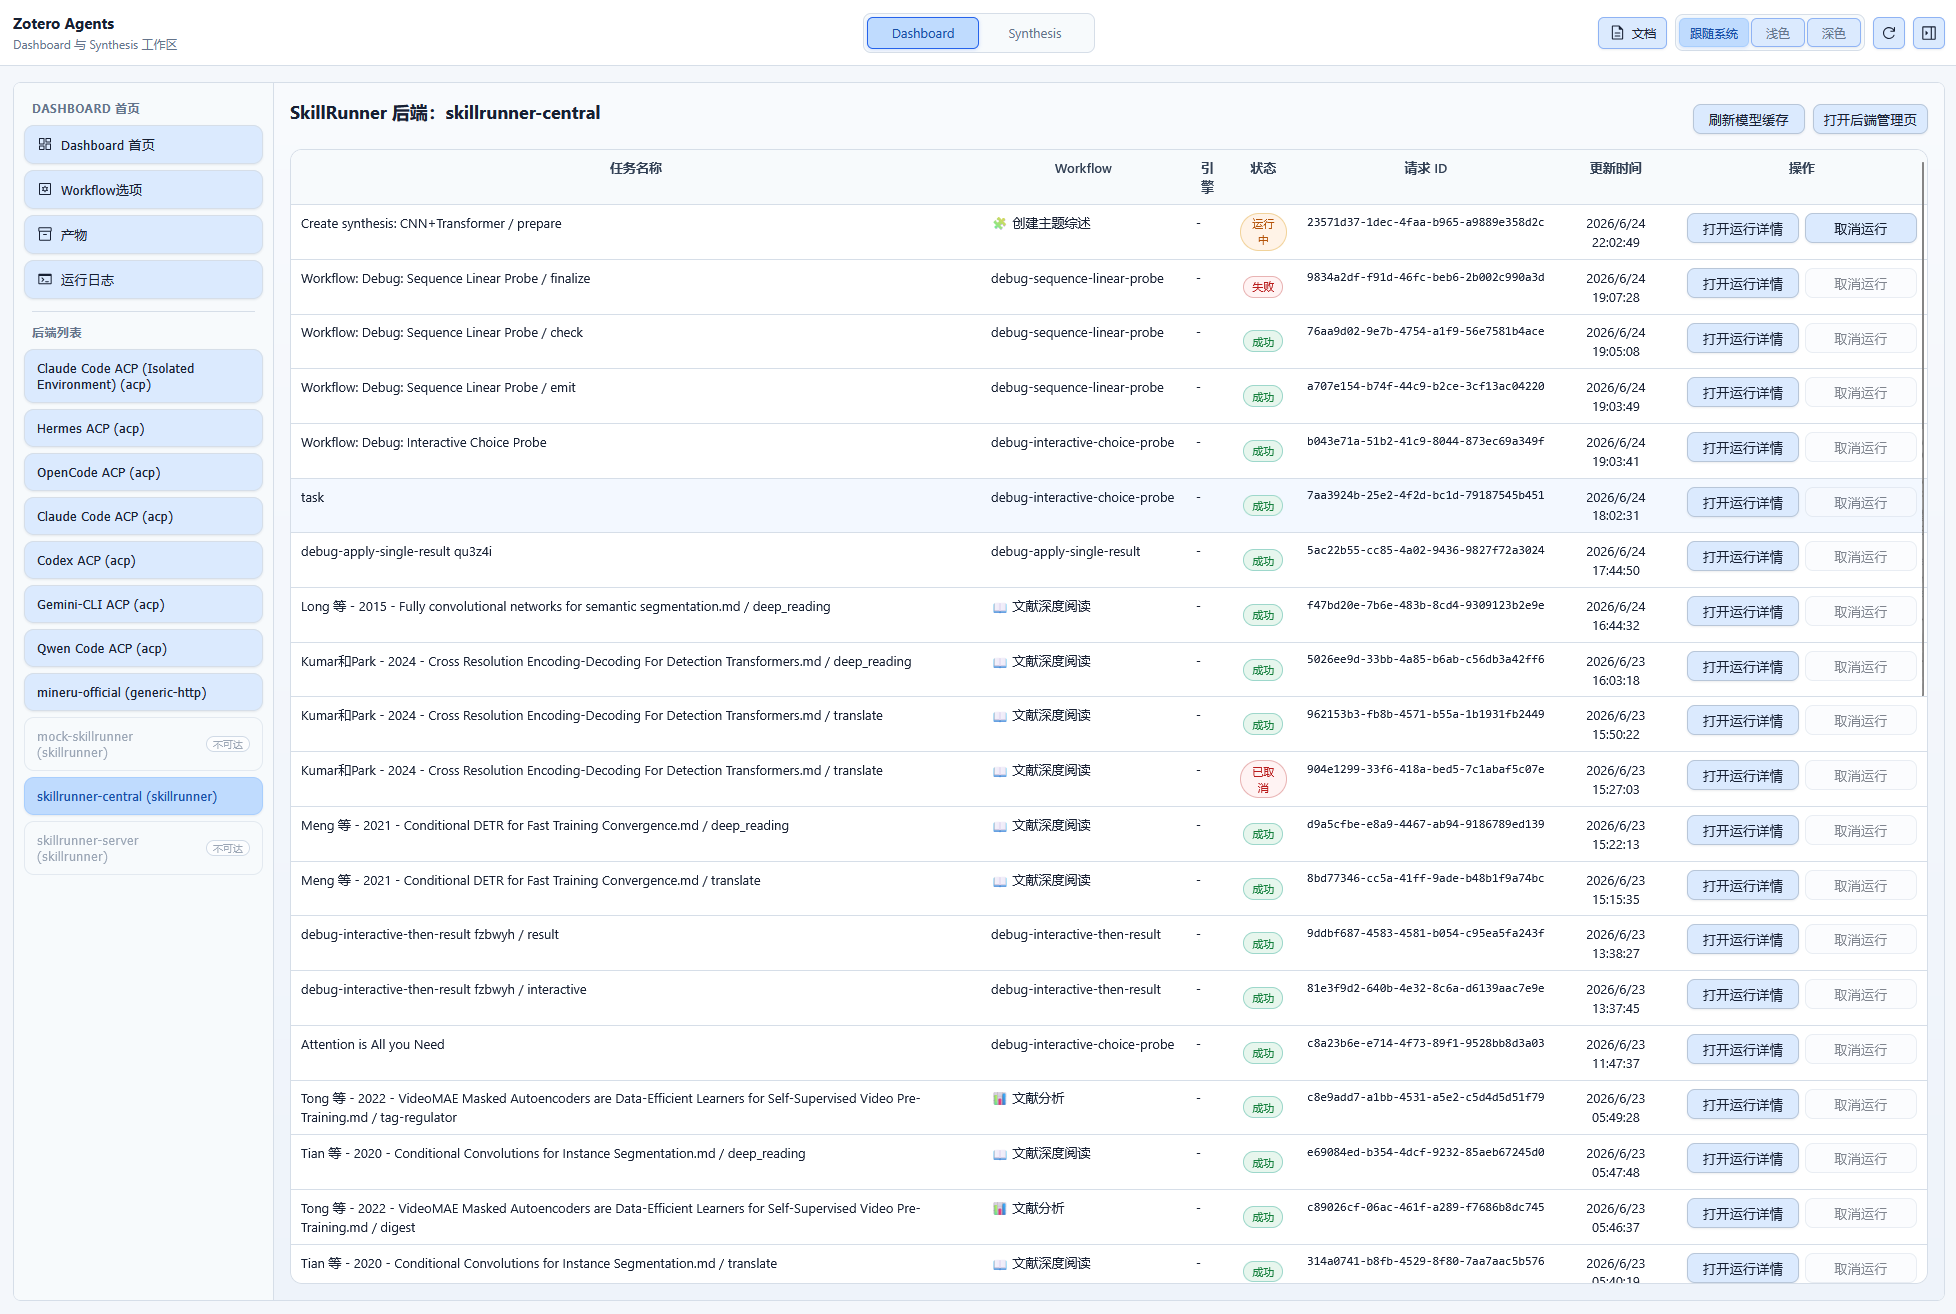Switch theme to 跟随系统

coord(1713,33)
